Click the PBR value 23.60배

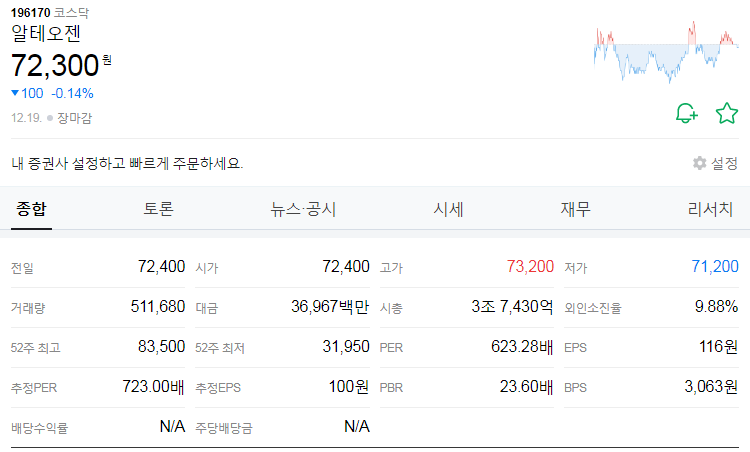click(527, 386)
